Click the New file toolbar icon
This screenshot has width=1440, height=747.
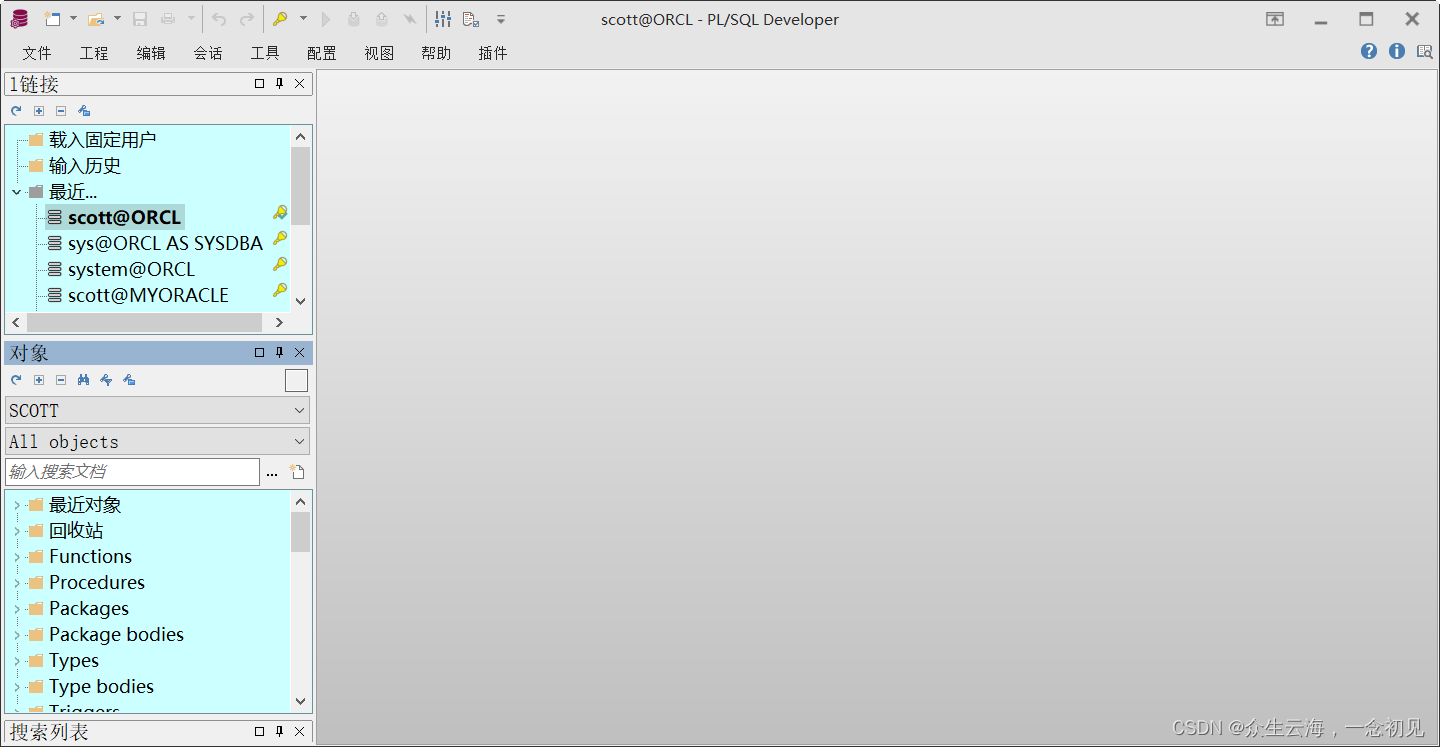[x=52, y=19]
